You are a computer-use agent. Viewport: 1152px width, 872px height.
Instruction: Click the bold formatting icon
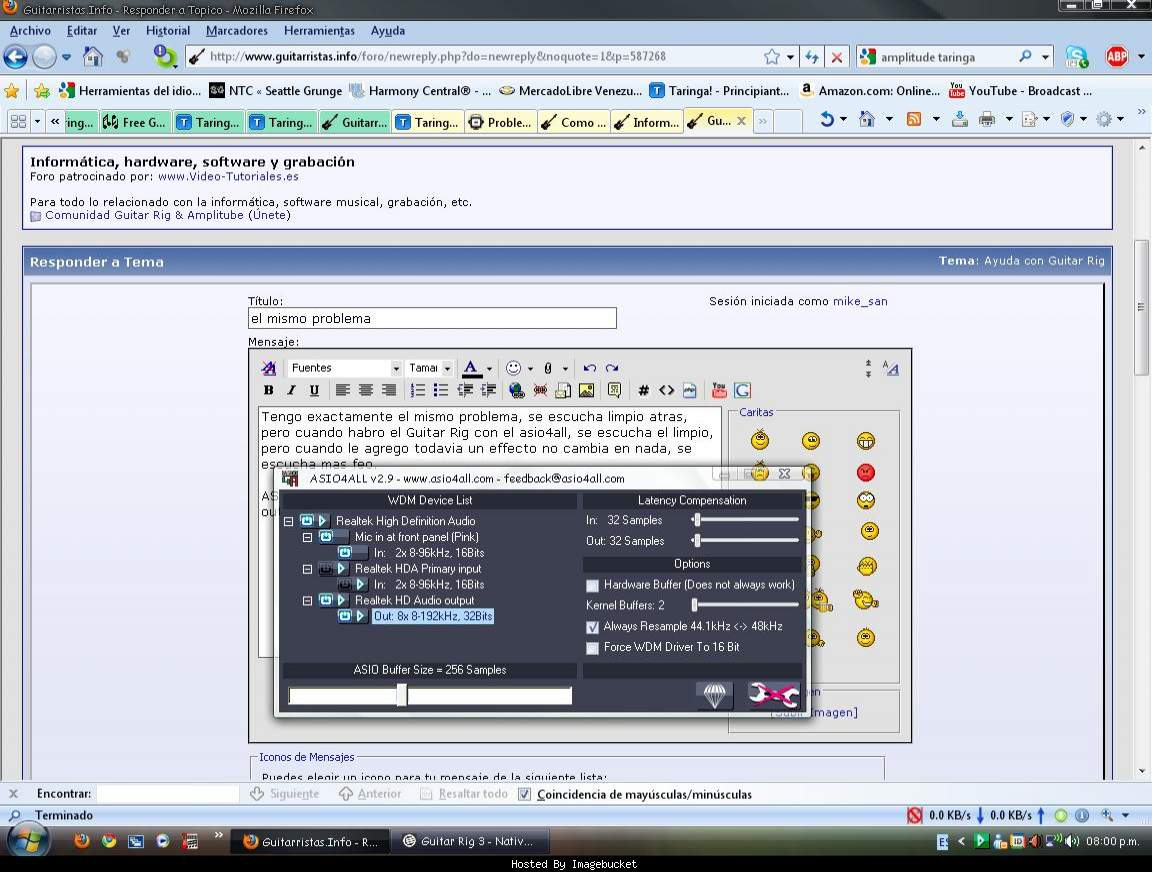(x=268, y=391)
